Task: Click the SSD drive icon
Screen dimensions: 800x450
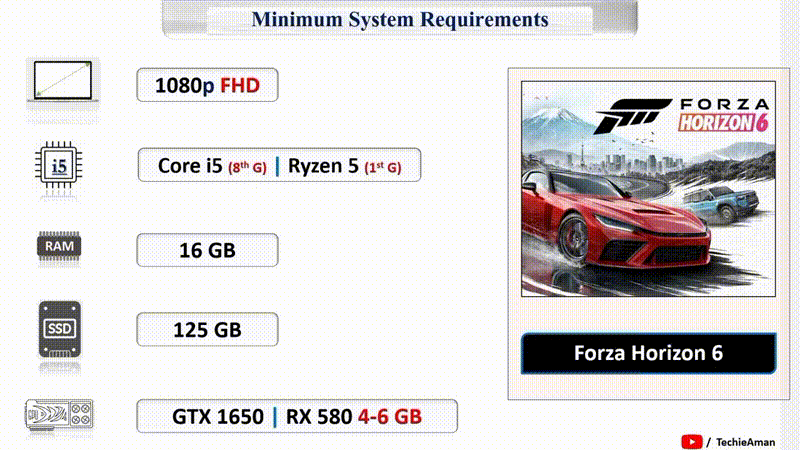Action: [60, 329]
